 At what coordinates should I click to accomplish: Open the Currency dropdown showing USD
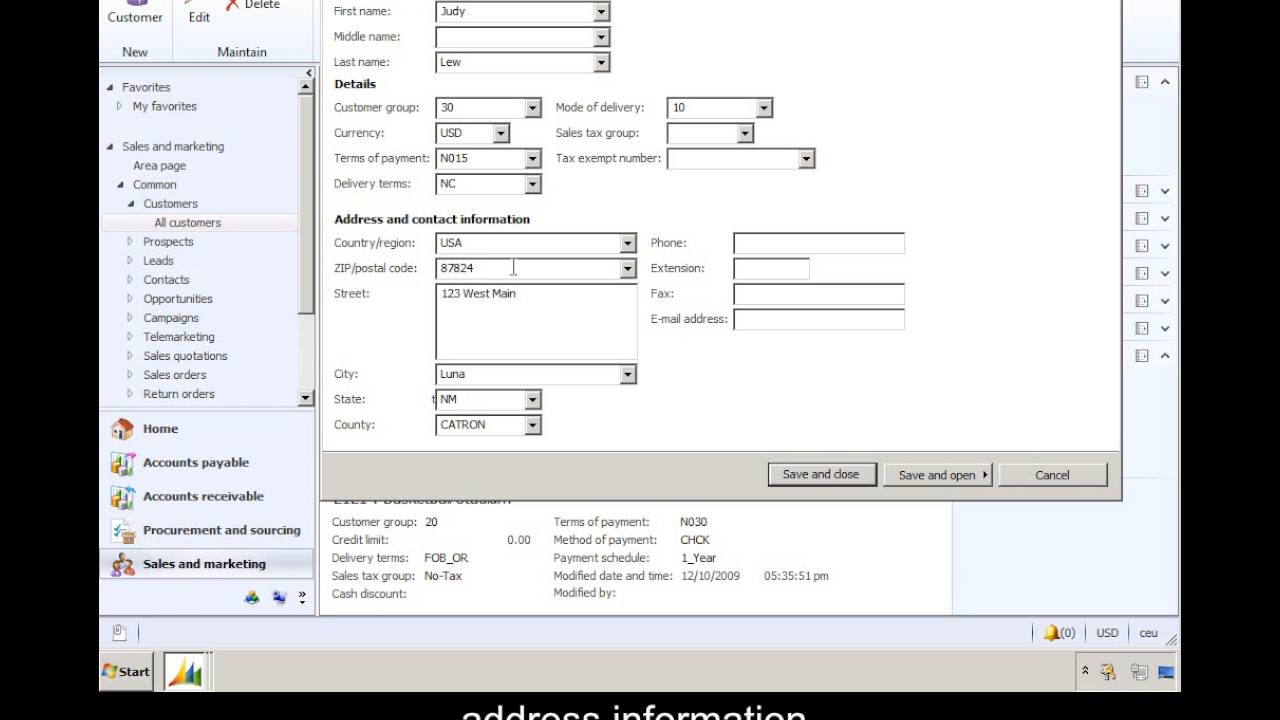[x=501, y=133]
